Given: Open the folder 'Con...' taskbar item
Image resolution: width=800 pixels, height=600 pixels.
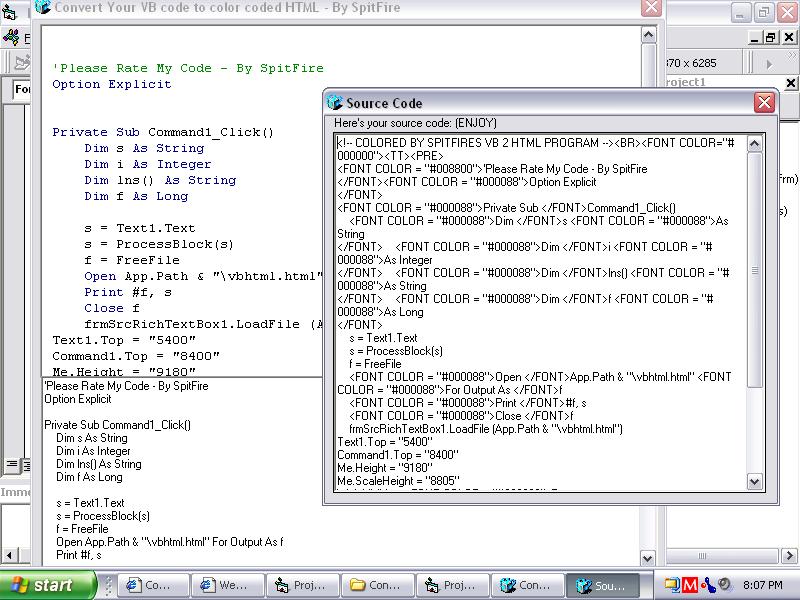Looking at the screenshot, I should [x=380, y=586].
